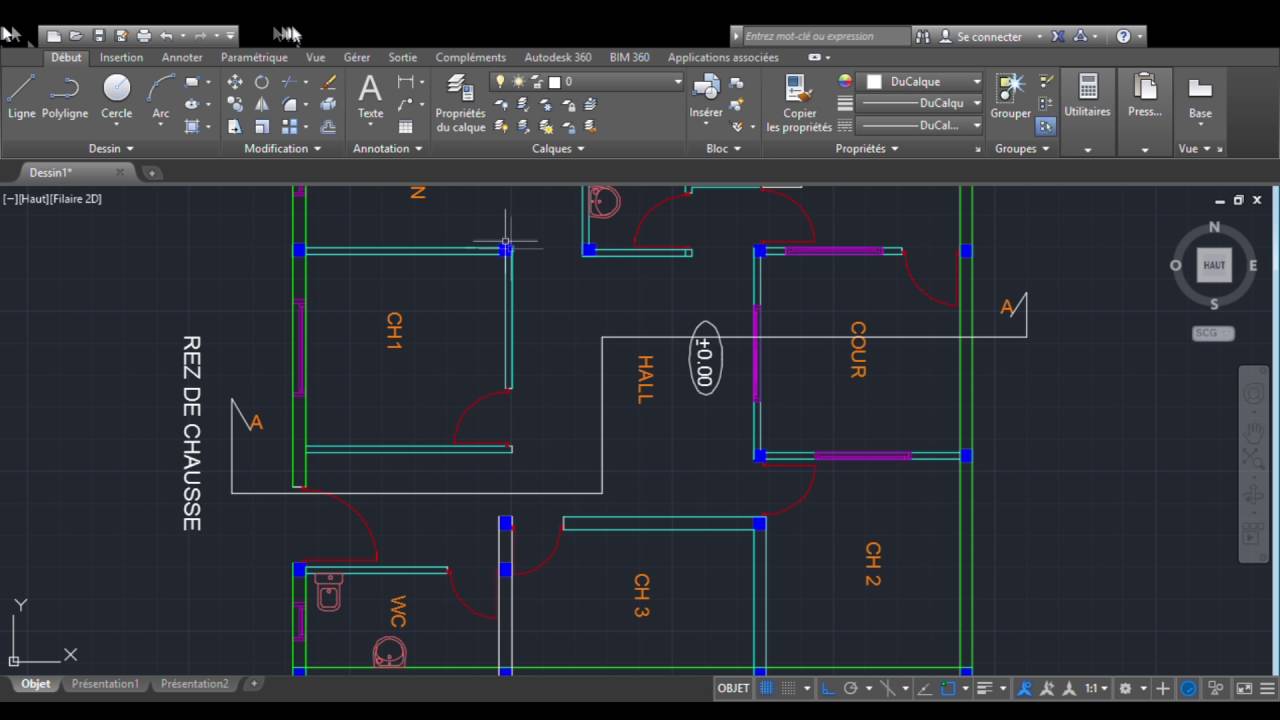
Task: Open the Insertion ribbon tab
Action: 121,58
